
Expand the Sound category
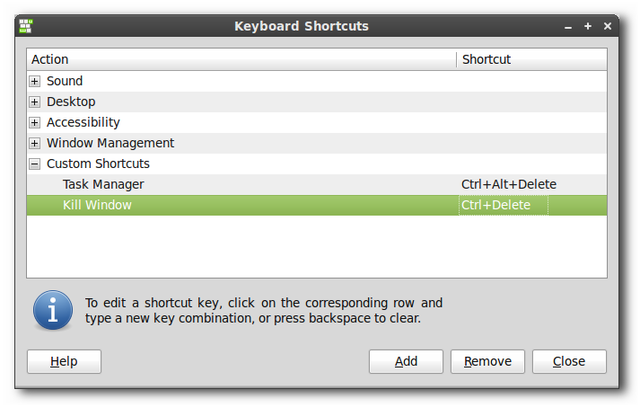(35, 81)
